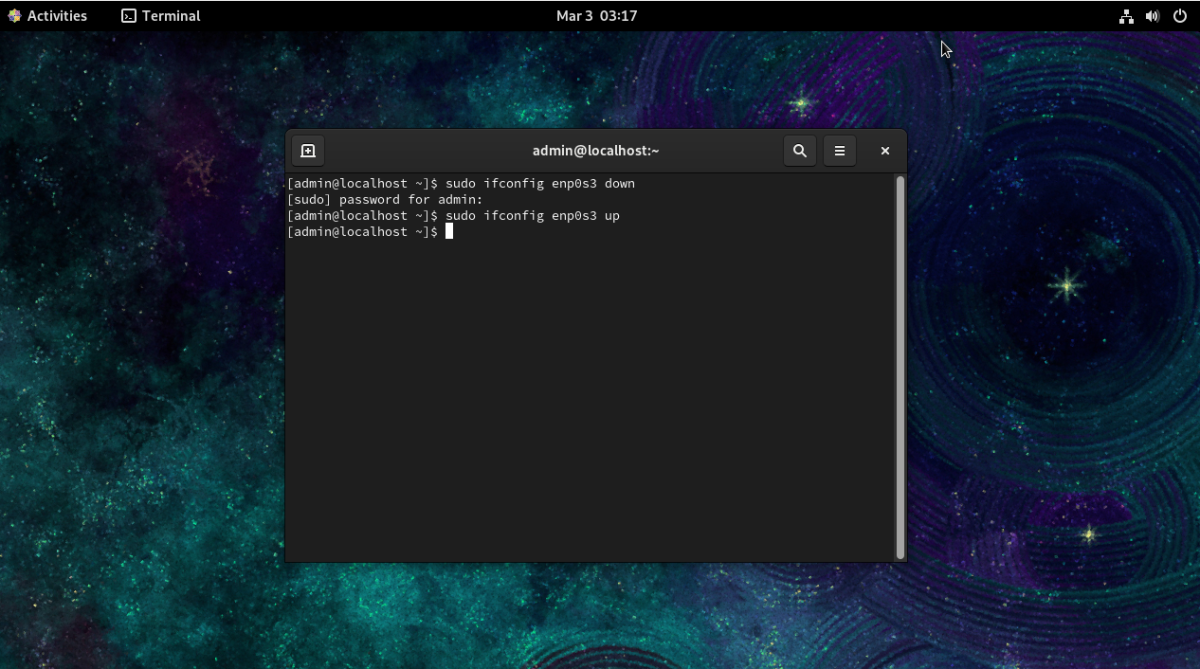Close the admin@localhost terminal window

point(885,151)
